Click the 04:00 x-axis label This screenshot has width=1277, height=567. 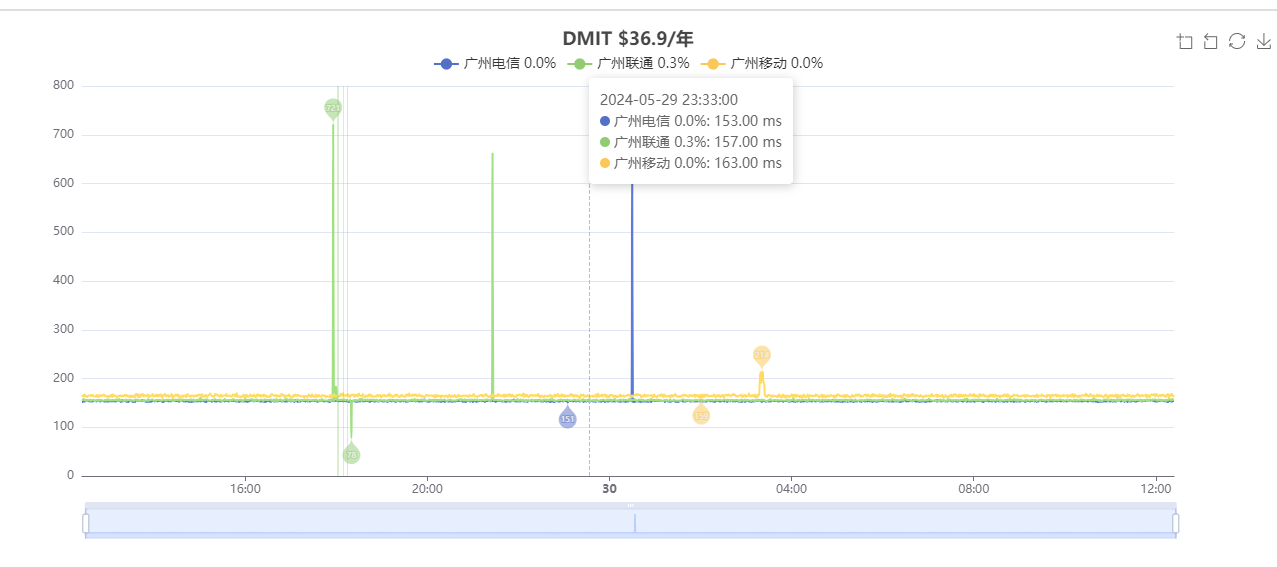click(791, 489)
